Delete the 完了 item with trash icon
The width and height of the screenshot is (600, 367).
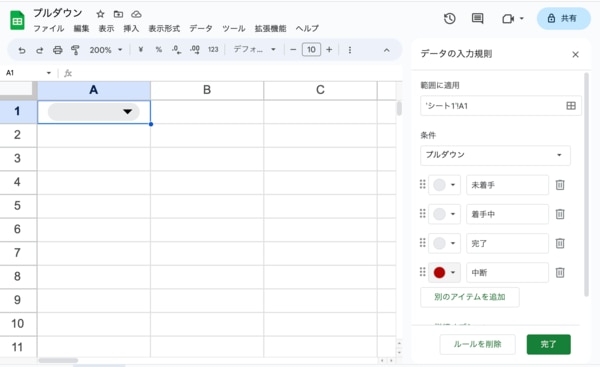click(x=560, y=243)
